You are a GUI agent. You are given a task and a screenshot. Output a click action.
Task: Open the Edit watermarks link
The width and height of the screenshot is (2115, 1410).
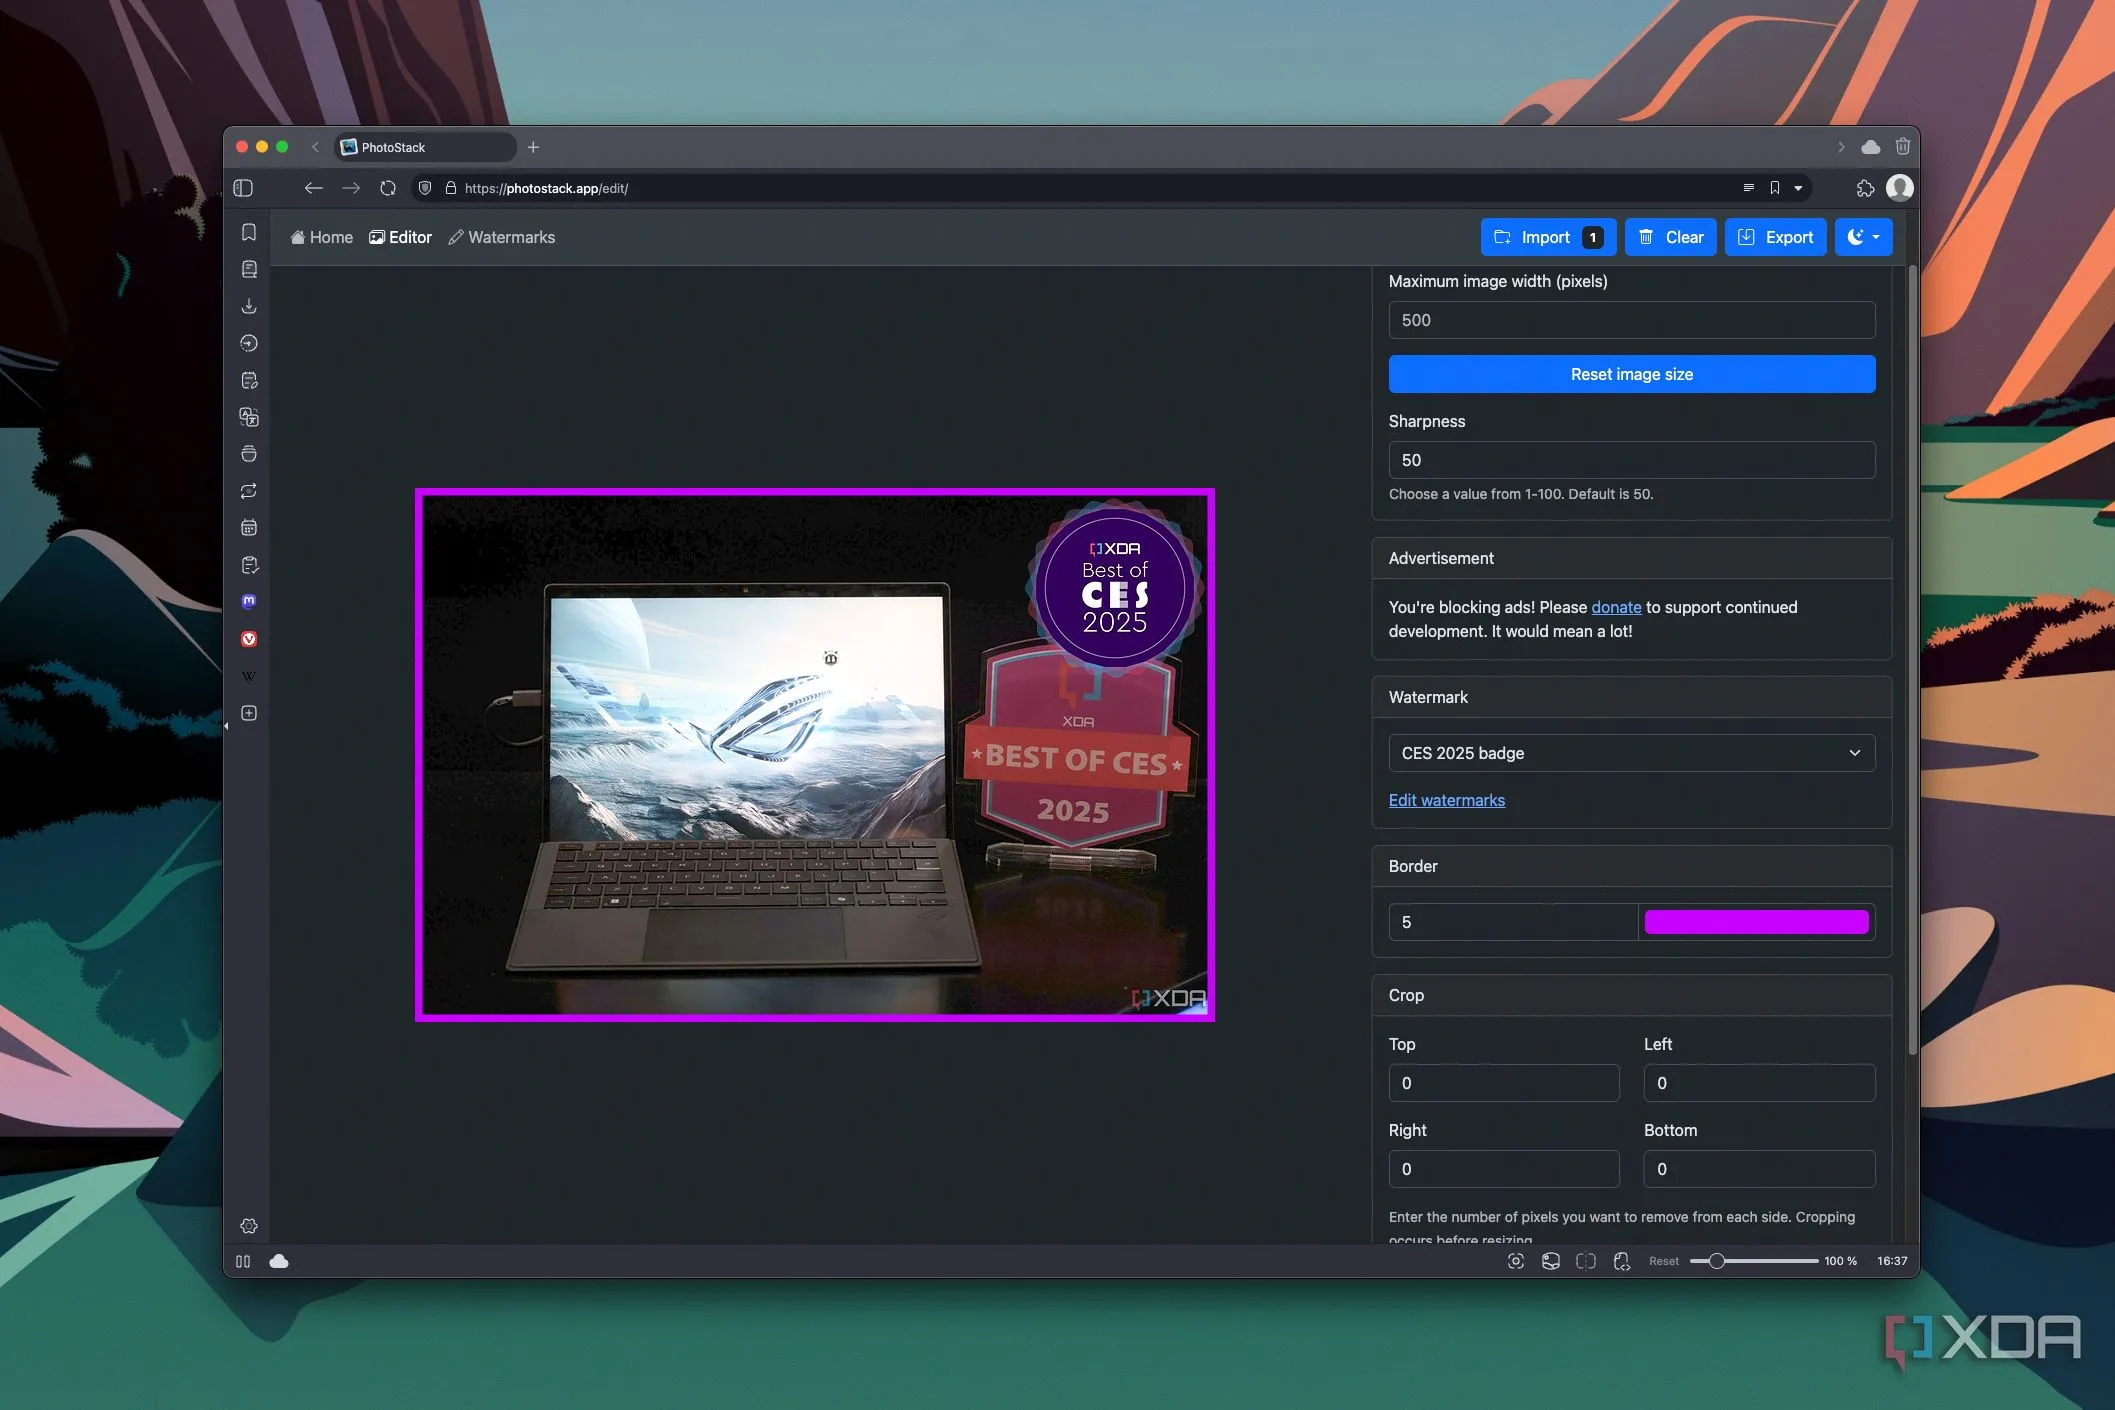point(1446,800)
